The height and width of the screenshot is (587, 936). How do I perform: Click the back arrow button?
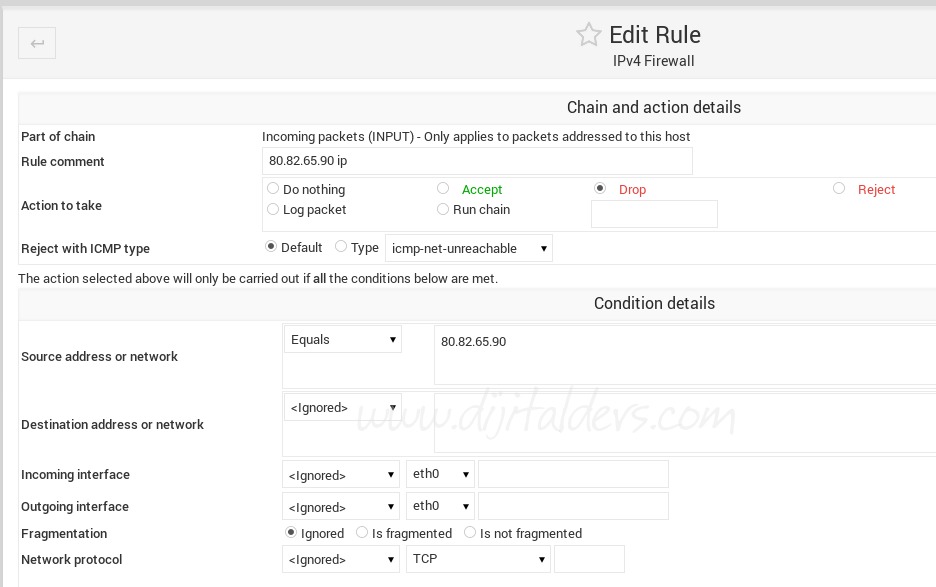(37, 43)
